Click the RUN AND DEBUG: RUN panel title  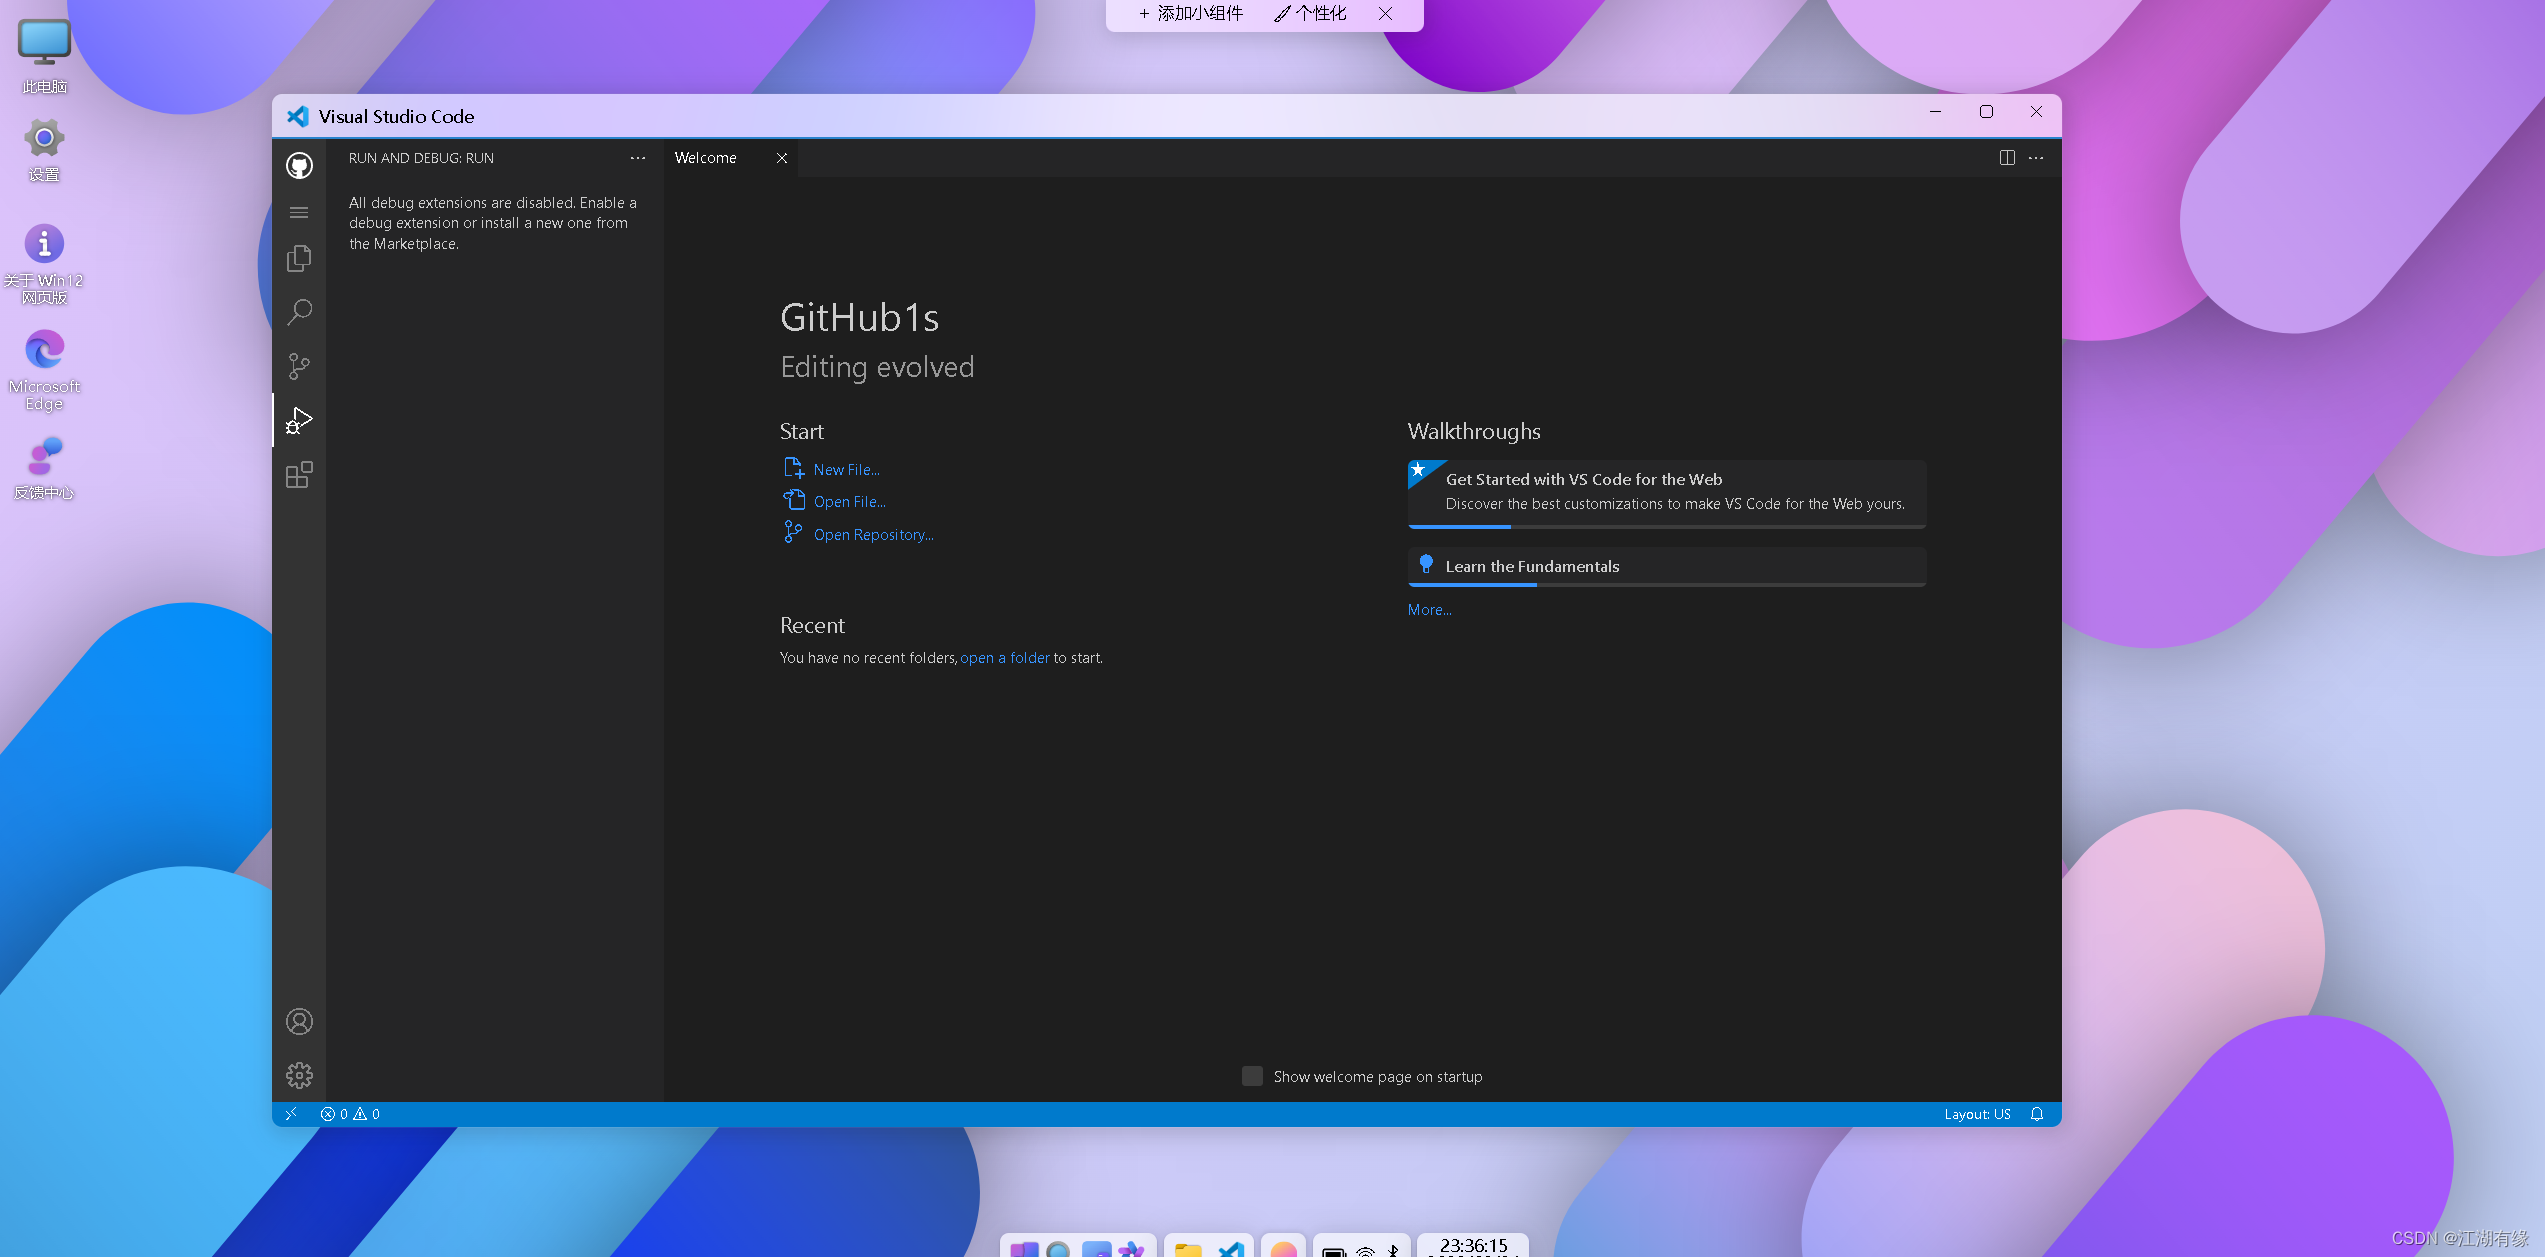(421, 158)
